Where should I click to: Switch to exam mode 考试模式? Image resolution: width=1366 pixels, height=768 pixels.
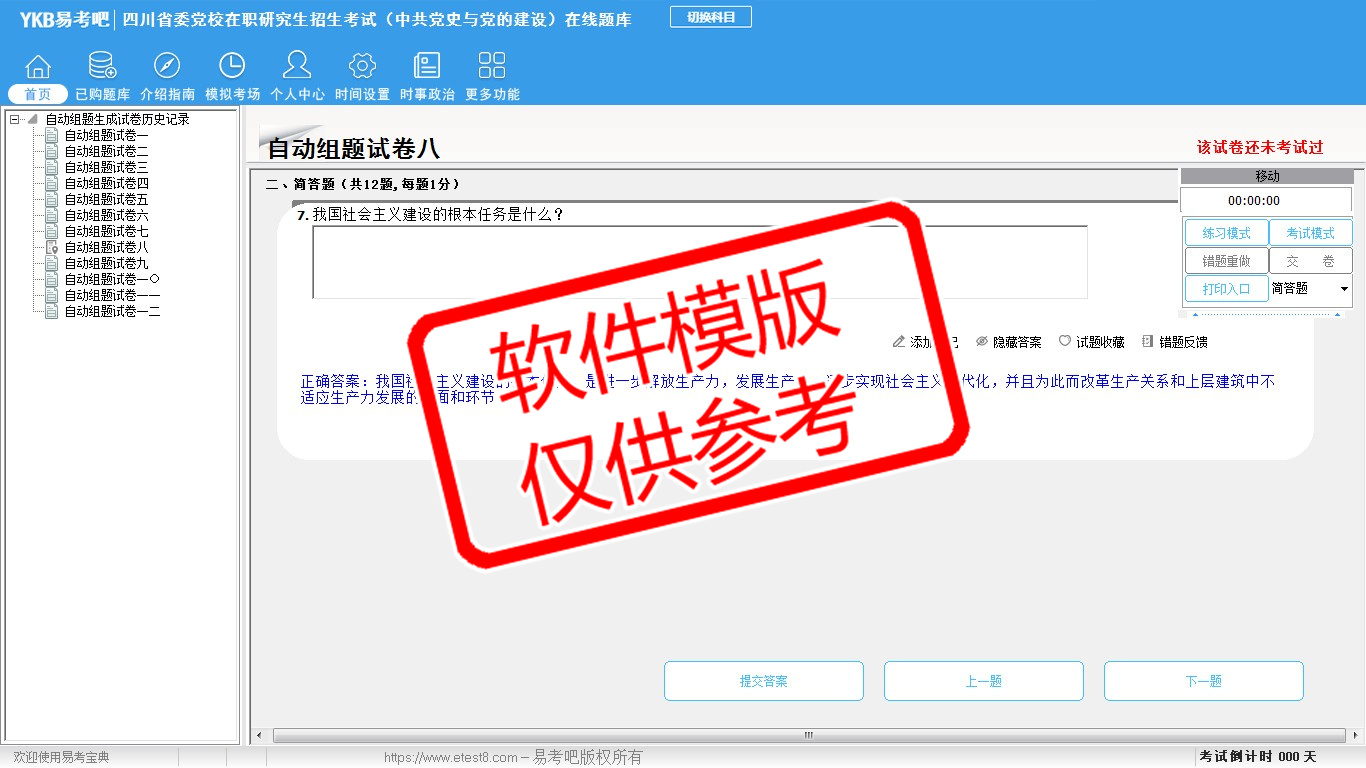1310,233
